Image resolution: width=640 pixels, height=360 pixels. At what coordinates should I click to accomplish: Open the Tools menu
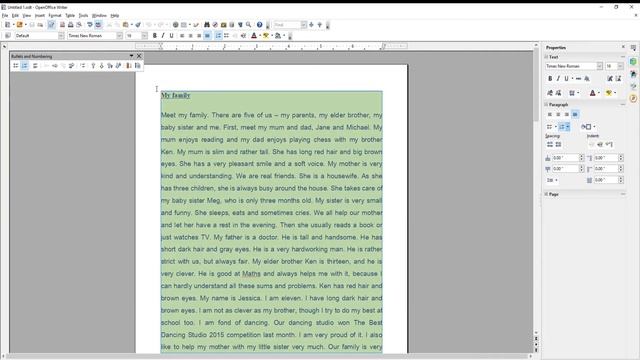tap(83, 16)
